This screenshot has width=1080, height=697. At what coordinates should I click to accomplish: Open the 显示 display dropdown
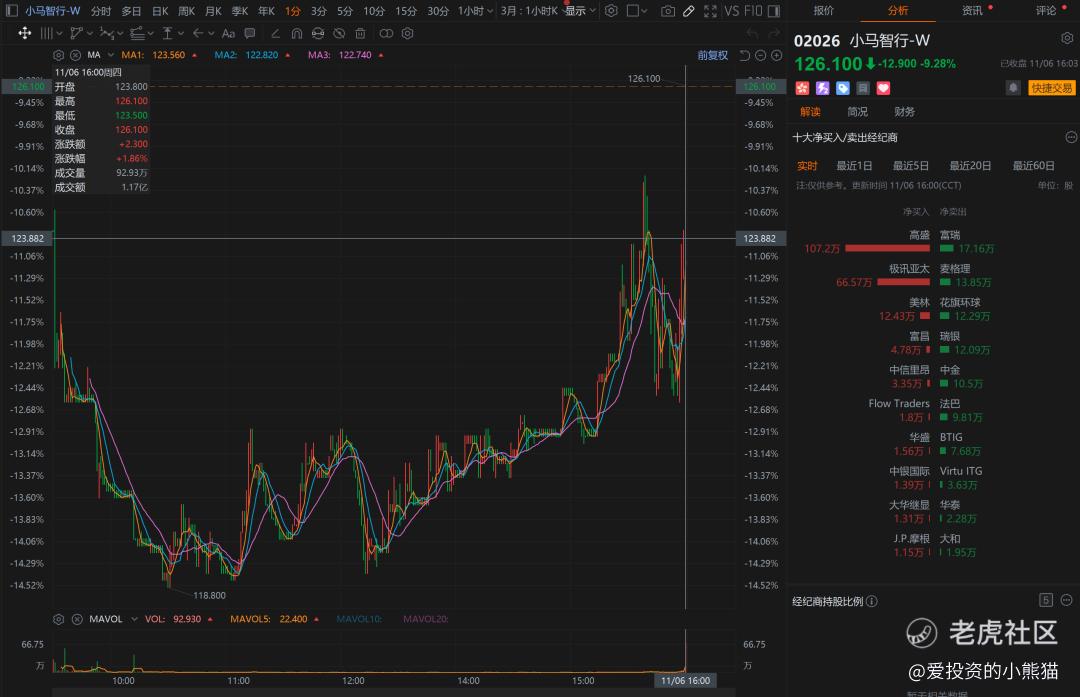pyautogui.click(x=581, y=11)
